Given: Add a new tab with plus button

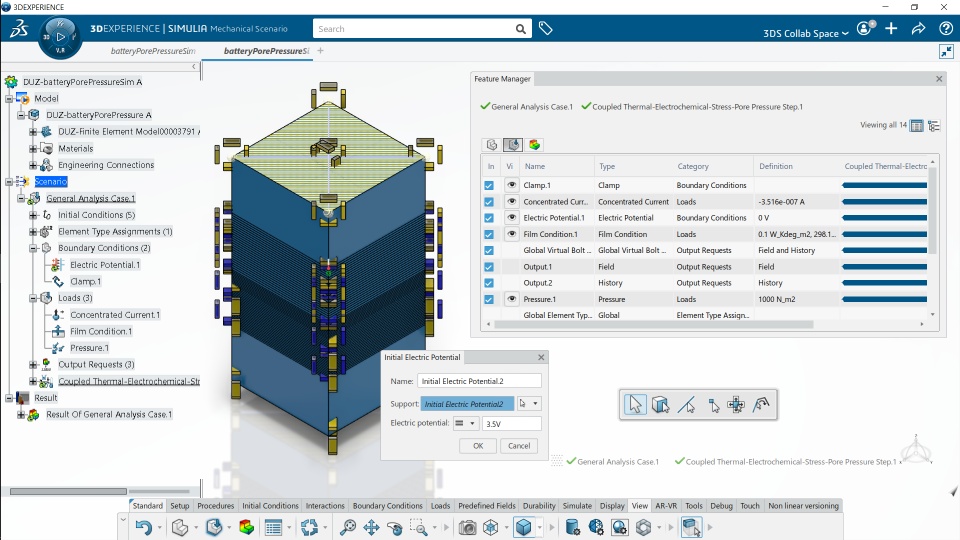Looking at the screenshot, I should click(x=320, y=51).
